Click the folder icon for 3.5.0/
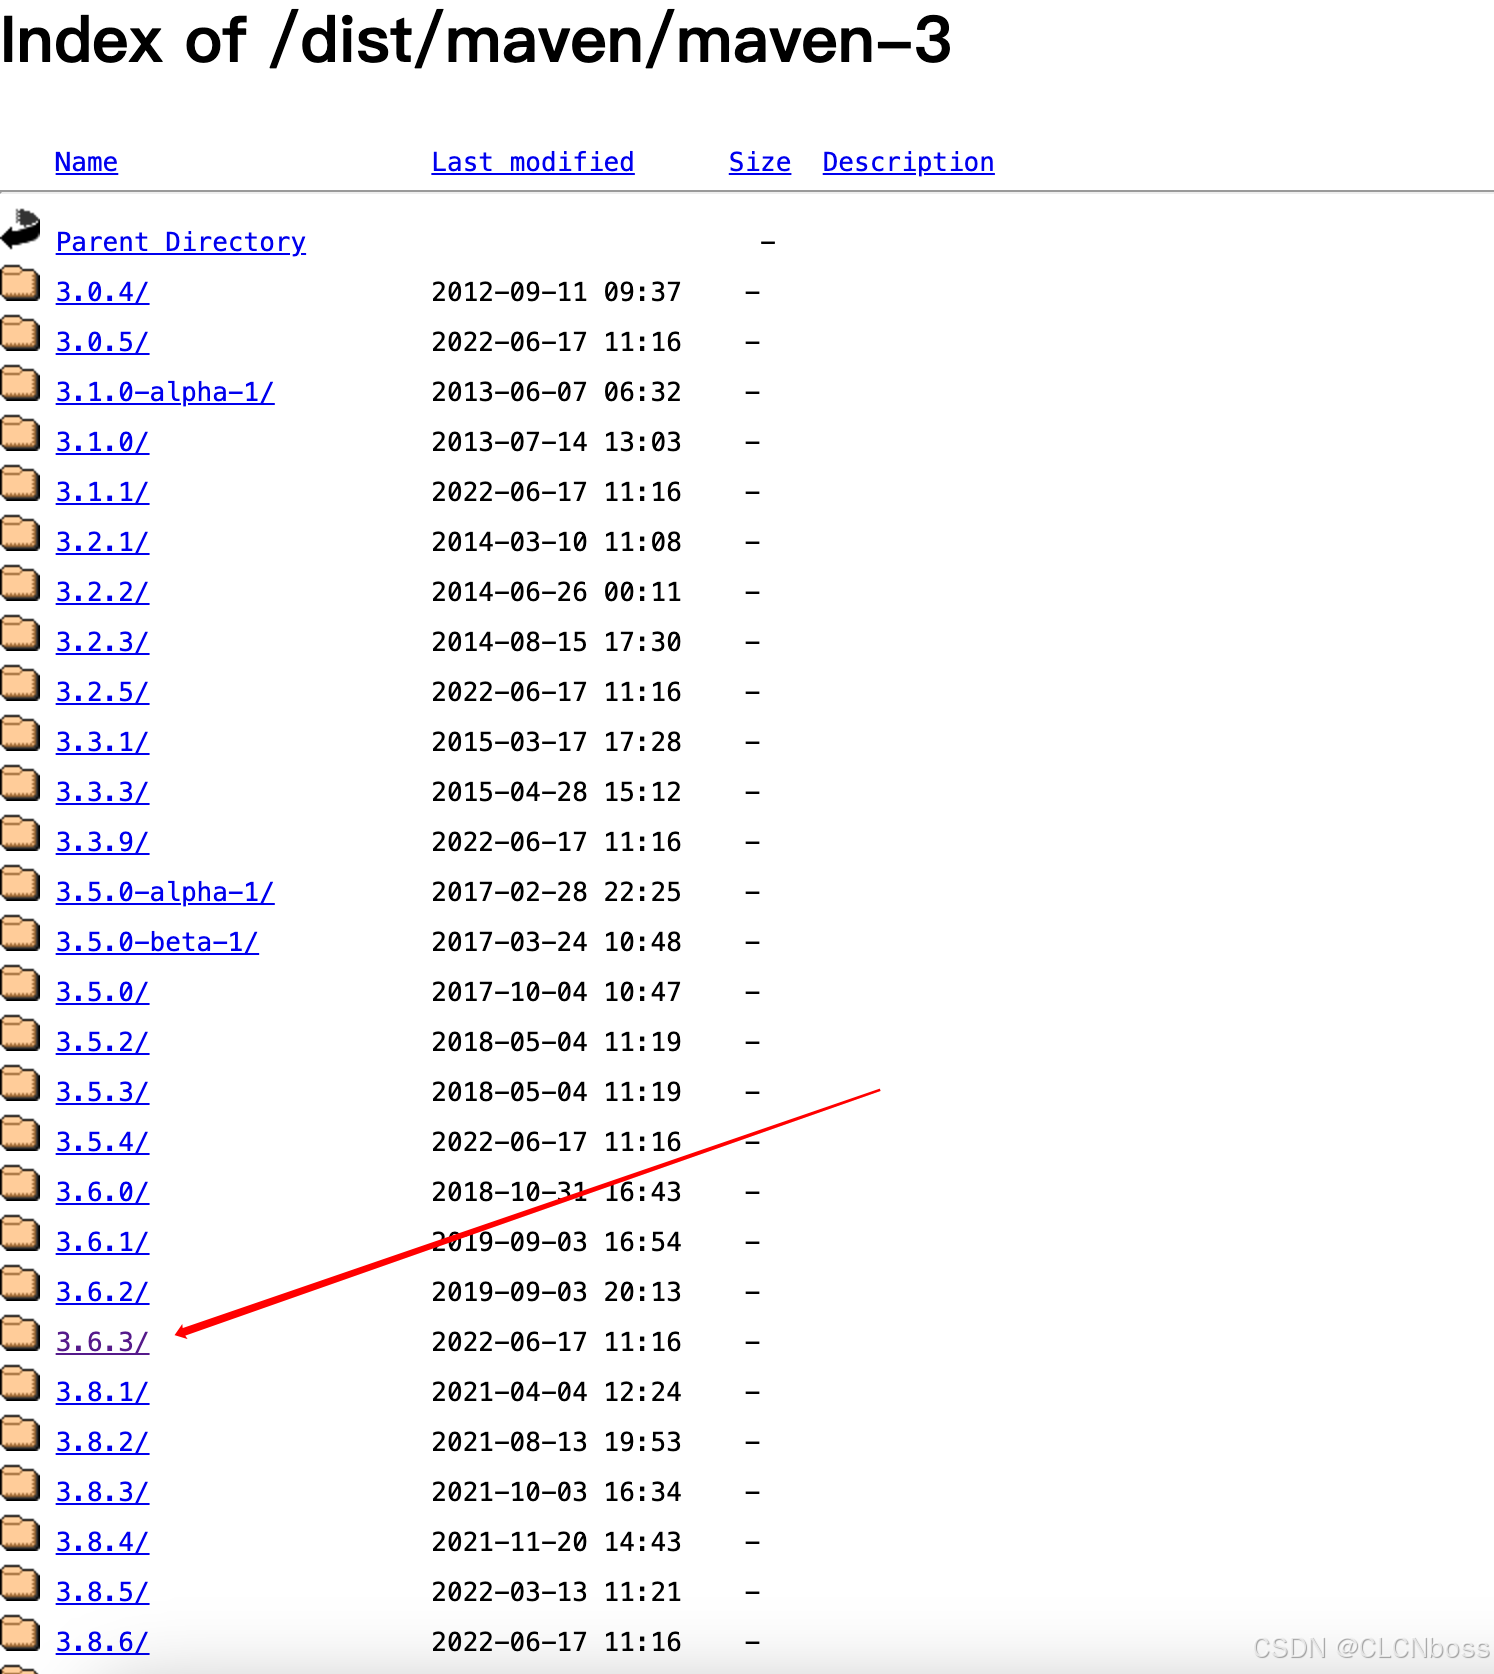 click(x=20, y=984)
